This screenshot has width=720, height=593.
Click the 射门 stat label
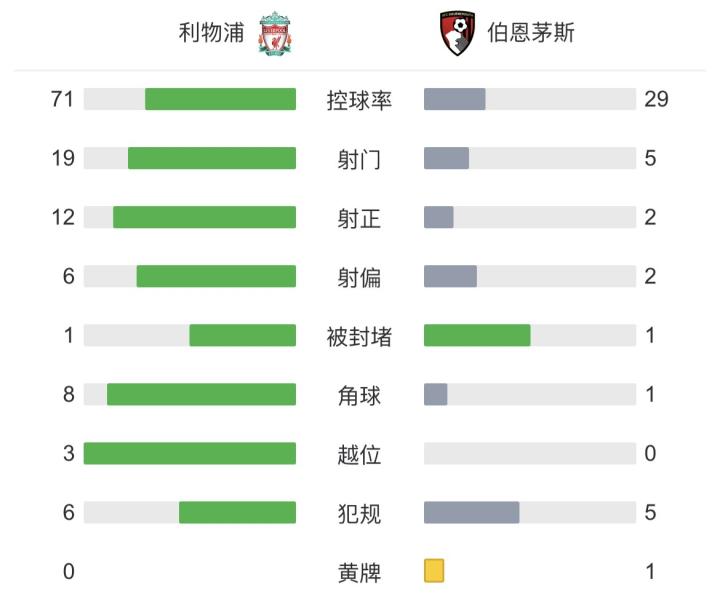tap(359, 159)
